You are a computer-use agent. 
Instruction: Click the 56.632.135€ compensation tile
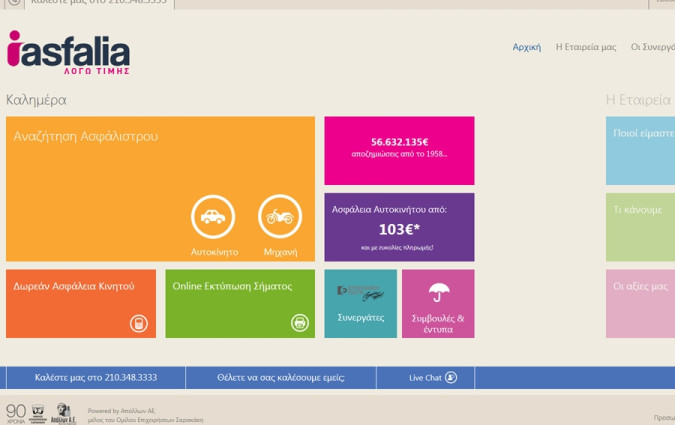[x=399, y=150]
